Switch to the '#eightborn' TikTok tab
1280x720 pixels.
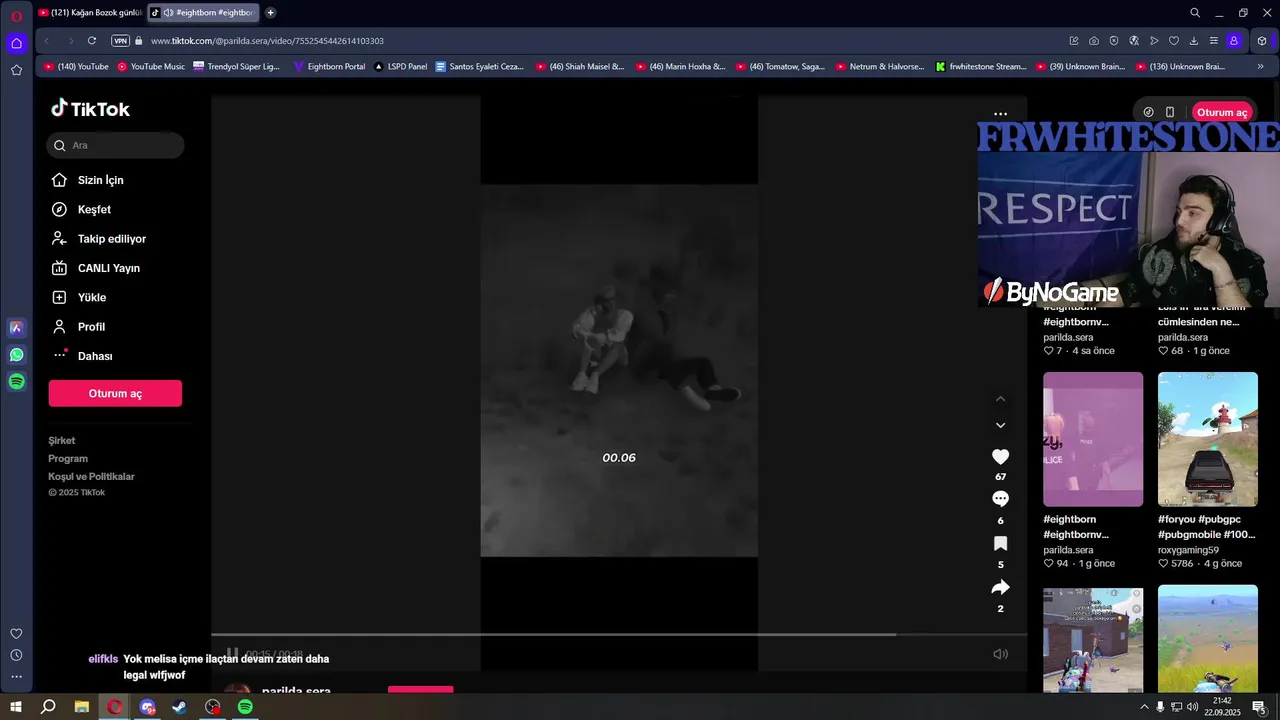(204, 13)
